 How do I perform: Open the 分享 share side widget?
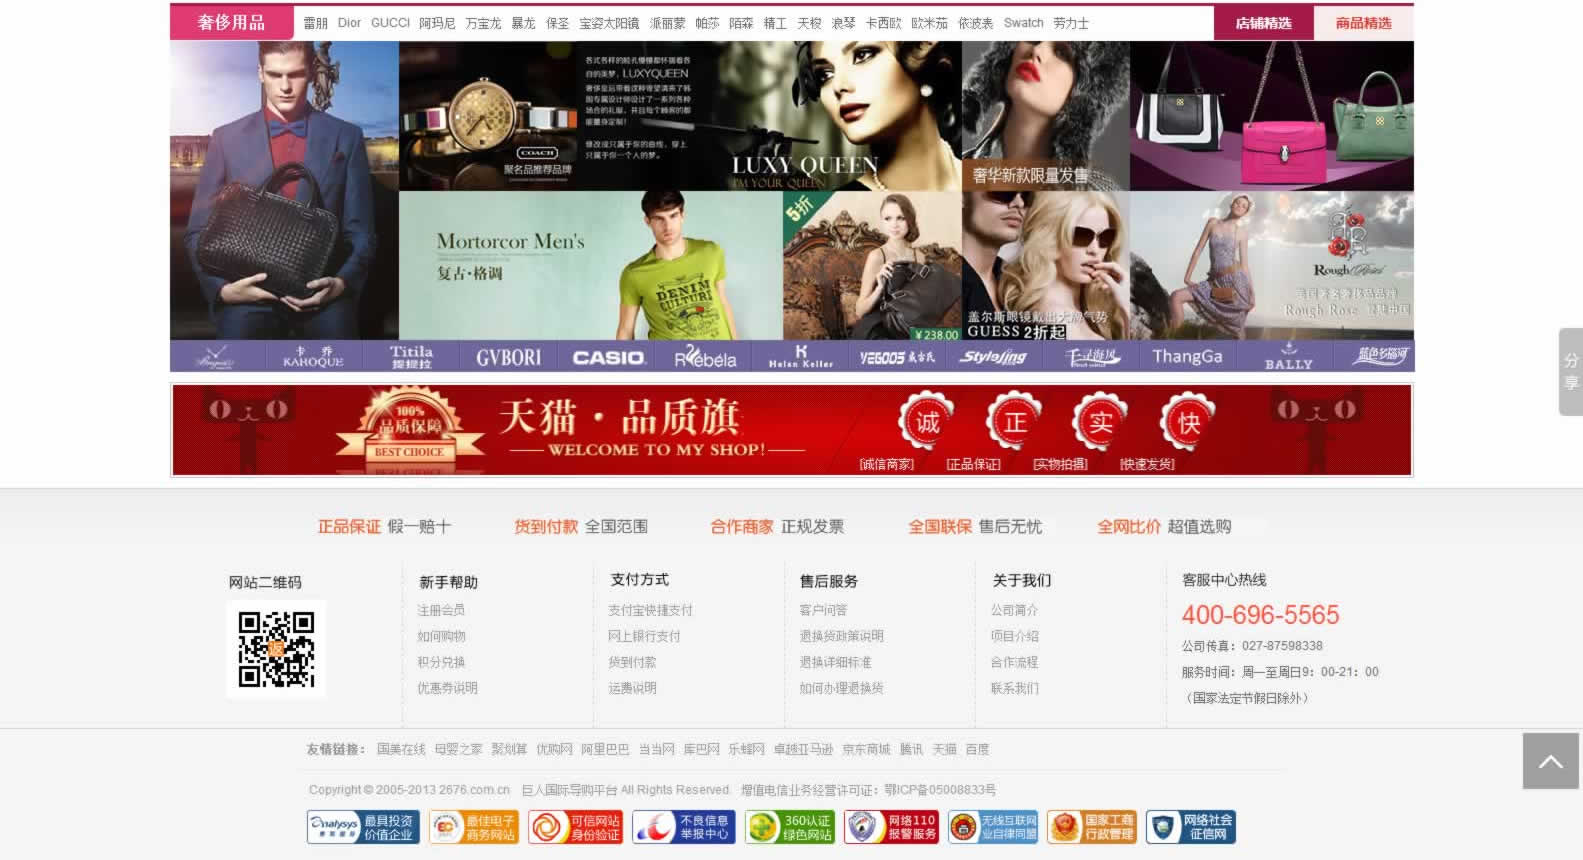[x=1570, y=372]
